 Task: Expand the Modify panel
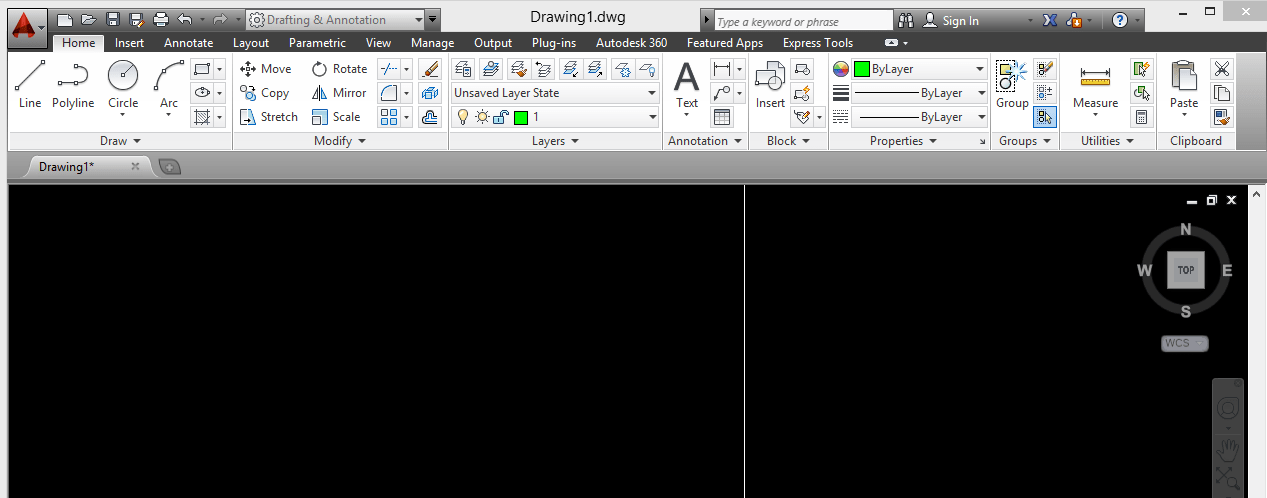pos(340,141)
